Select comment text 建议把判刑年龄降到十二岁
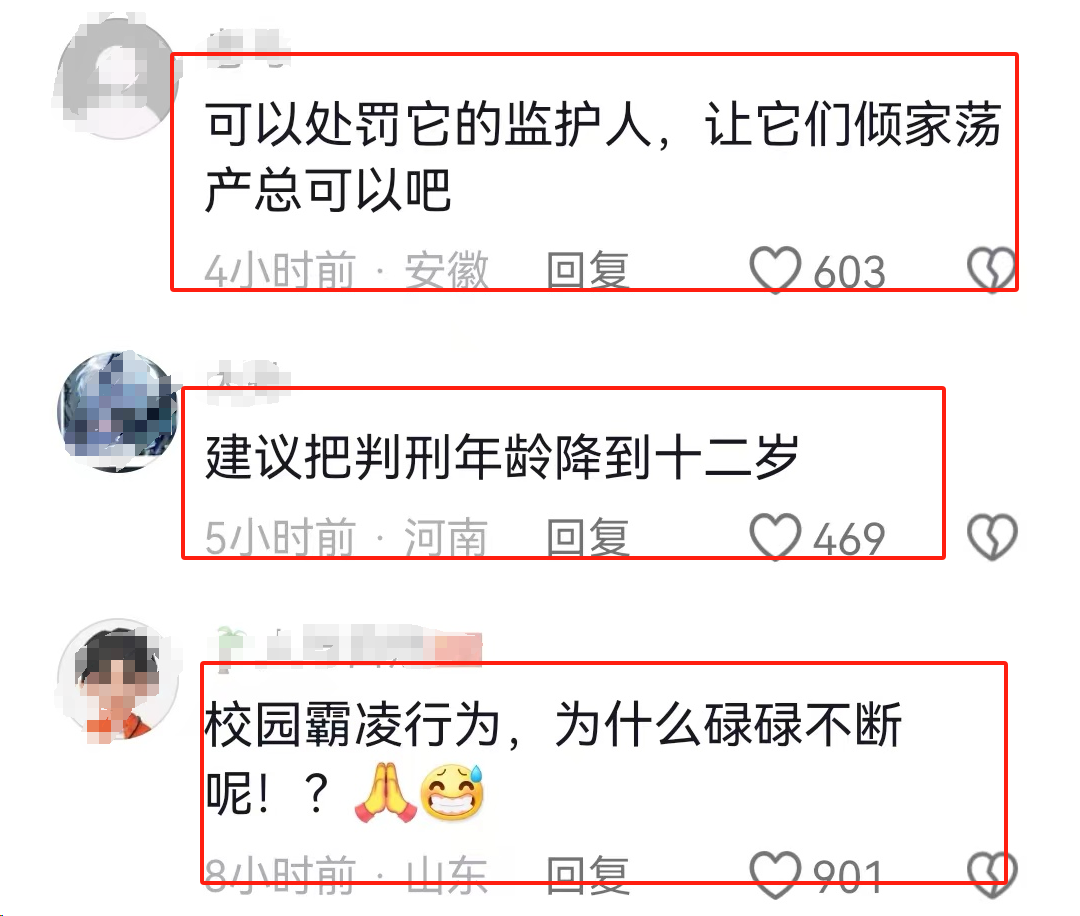The height and width of the screenshot is (916, 1080). (501, 457)
